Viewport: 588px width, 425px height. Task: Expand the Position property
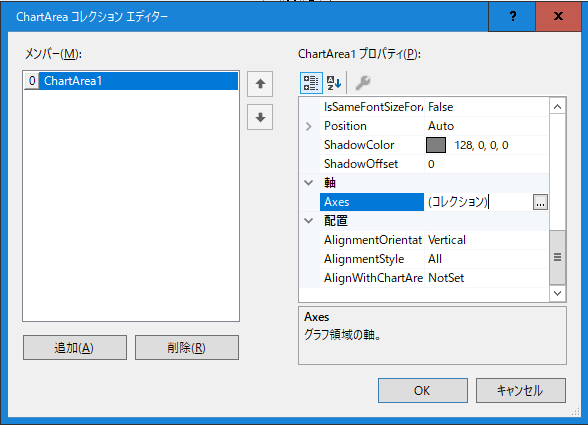click(309, 126)
